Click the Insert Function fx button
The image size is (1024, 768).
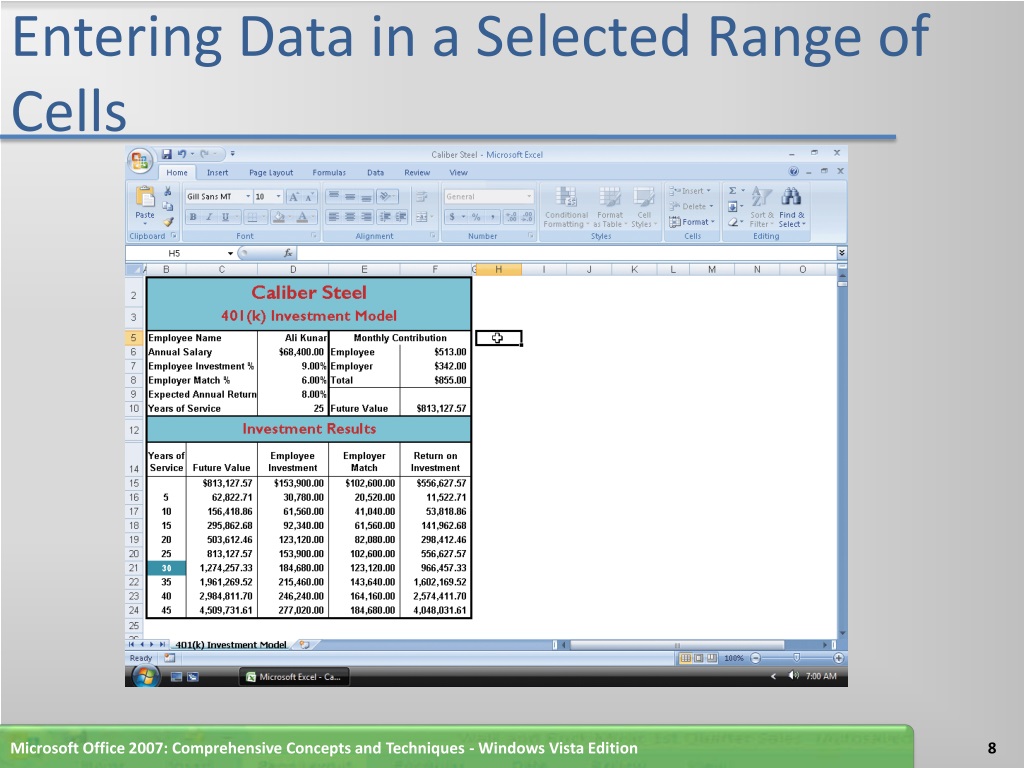(288, 253)
